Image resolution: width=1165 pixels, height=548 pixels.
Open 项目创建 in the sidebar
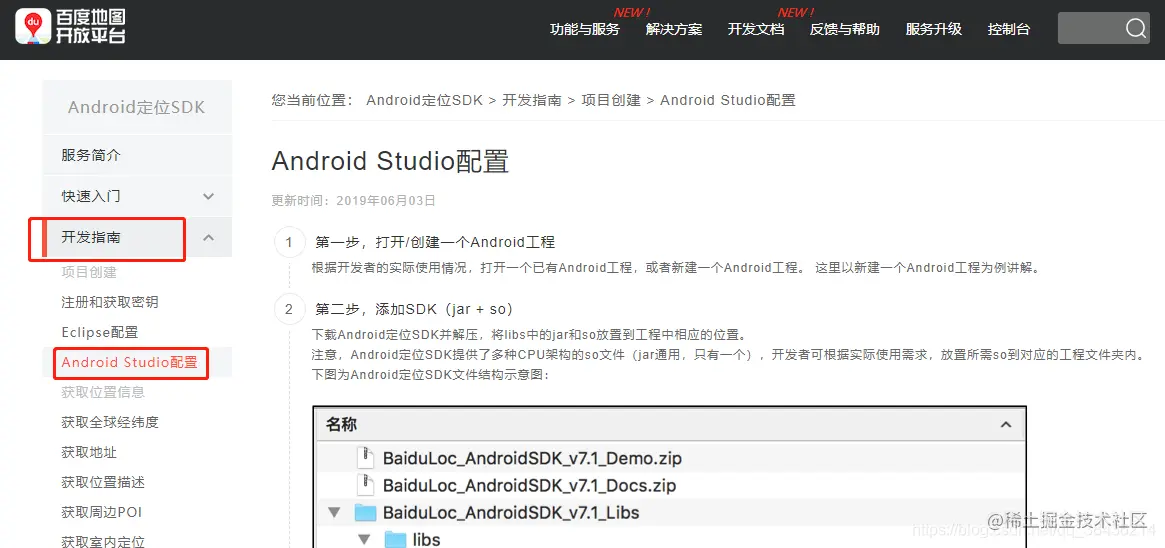(89, 273)
